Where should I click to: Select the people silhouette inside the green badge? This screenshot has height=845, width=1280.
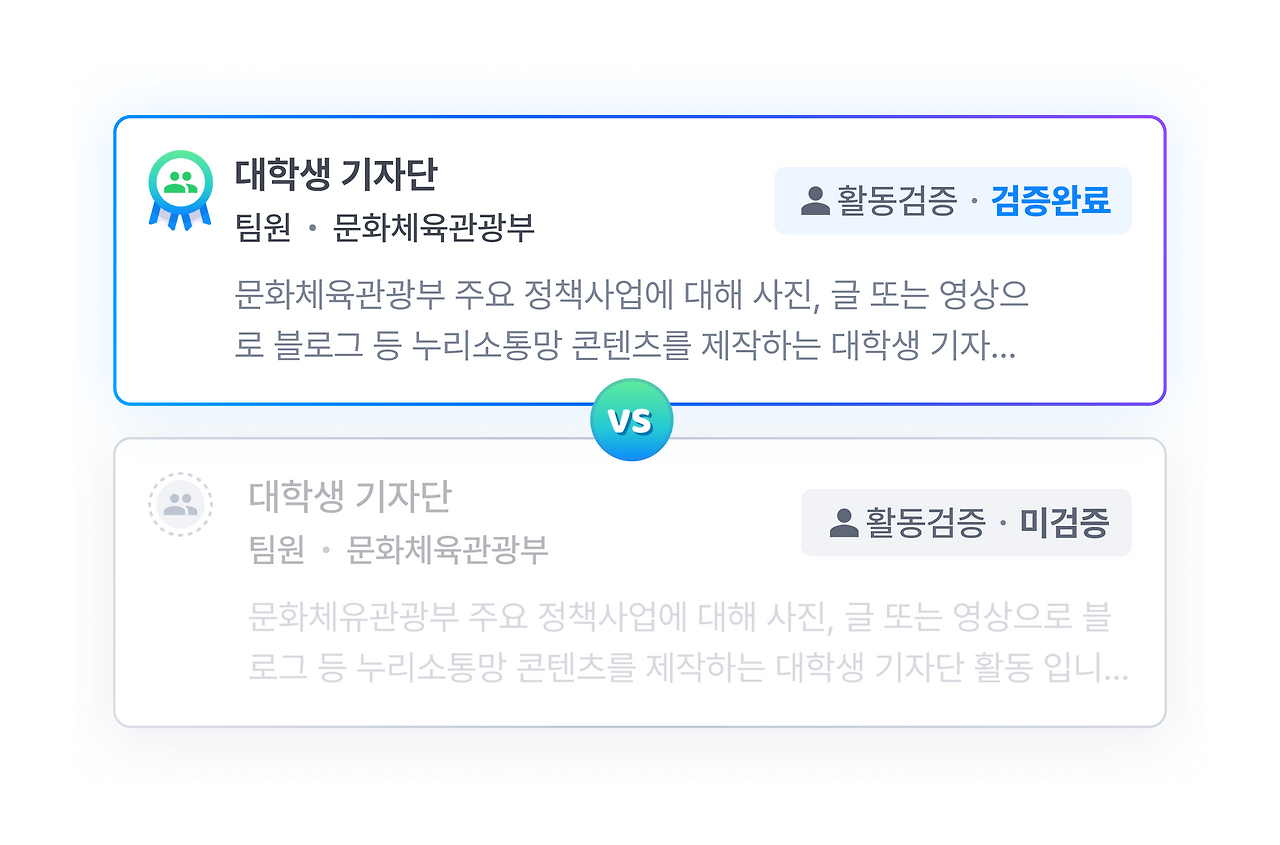179,180
